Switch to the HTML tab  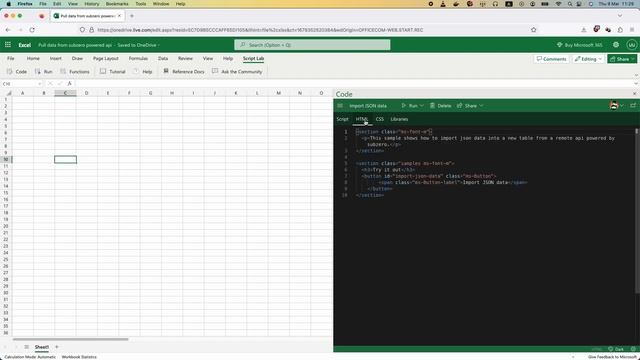(x=362, y=119)
